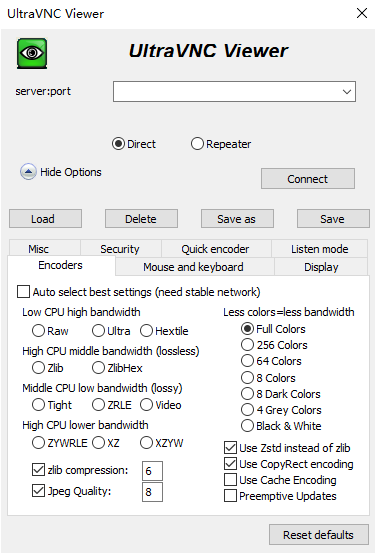Select the Zlib encoder radio button
Screen dimensions: 375x553
pyautogui.click(x=38, y=368)
